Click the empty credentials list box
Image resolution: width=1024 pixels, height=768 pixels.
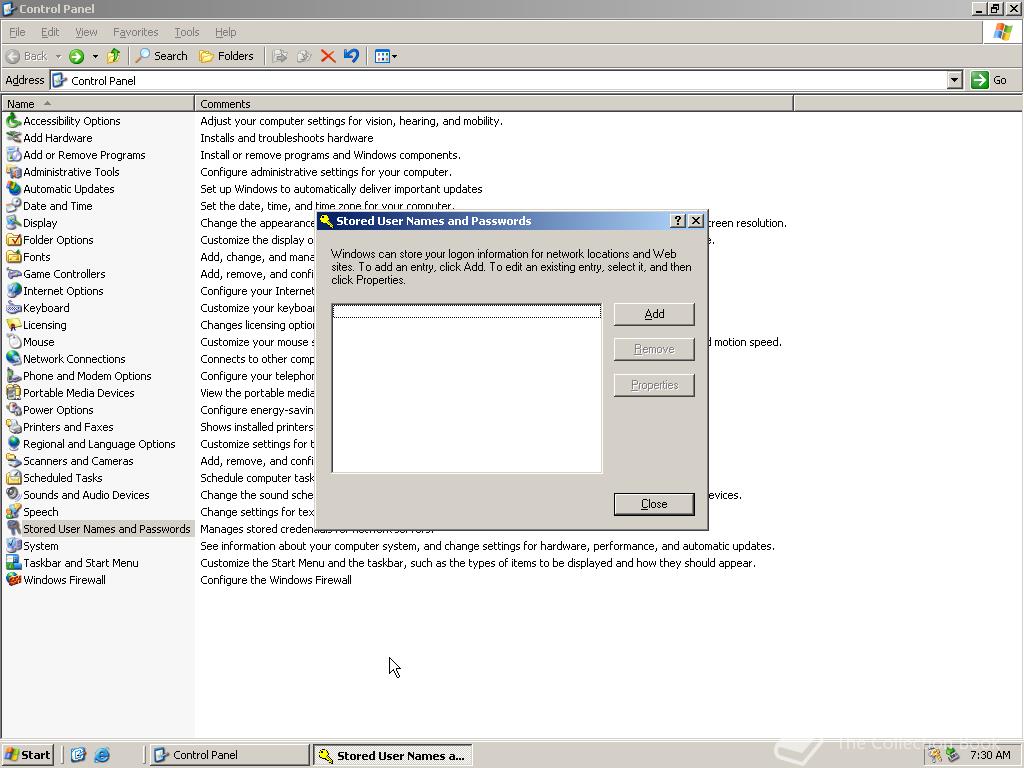coord(466,388)
